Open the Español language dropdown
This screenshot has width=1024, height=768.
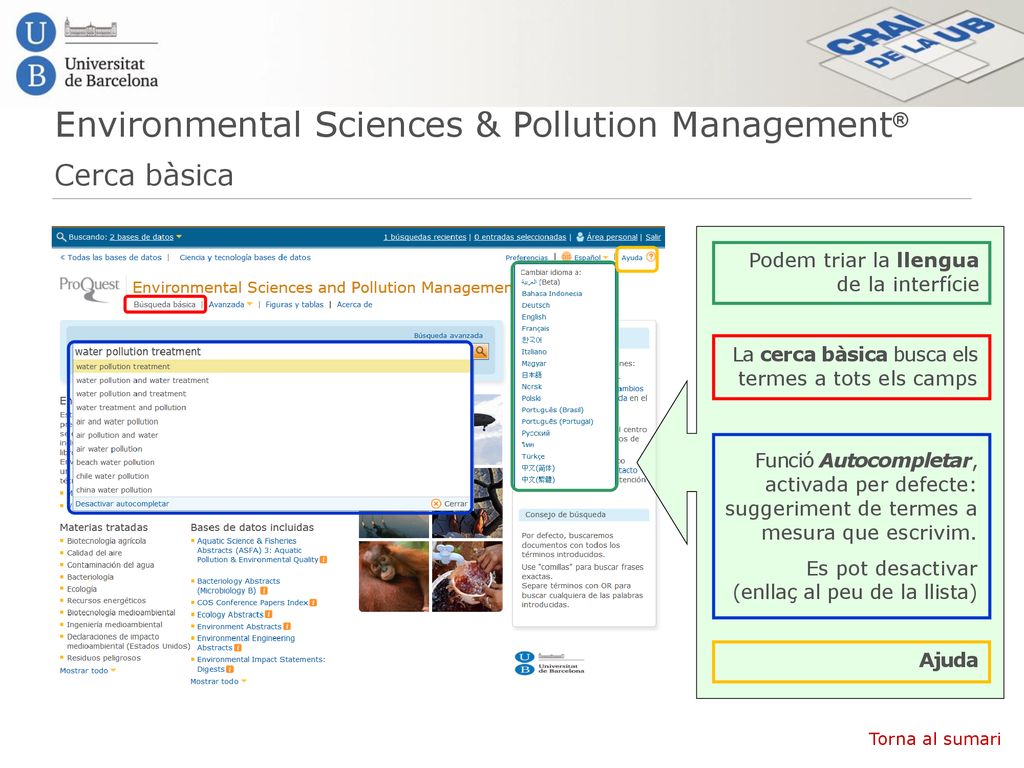591,257
